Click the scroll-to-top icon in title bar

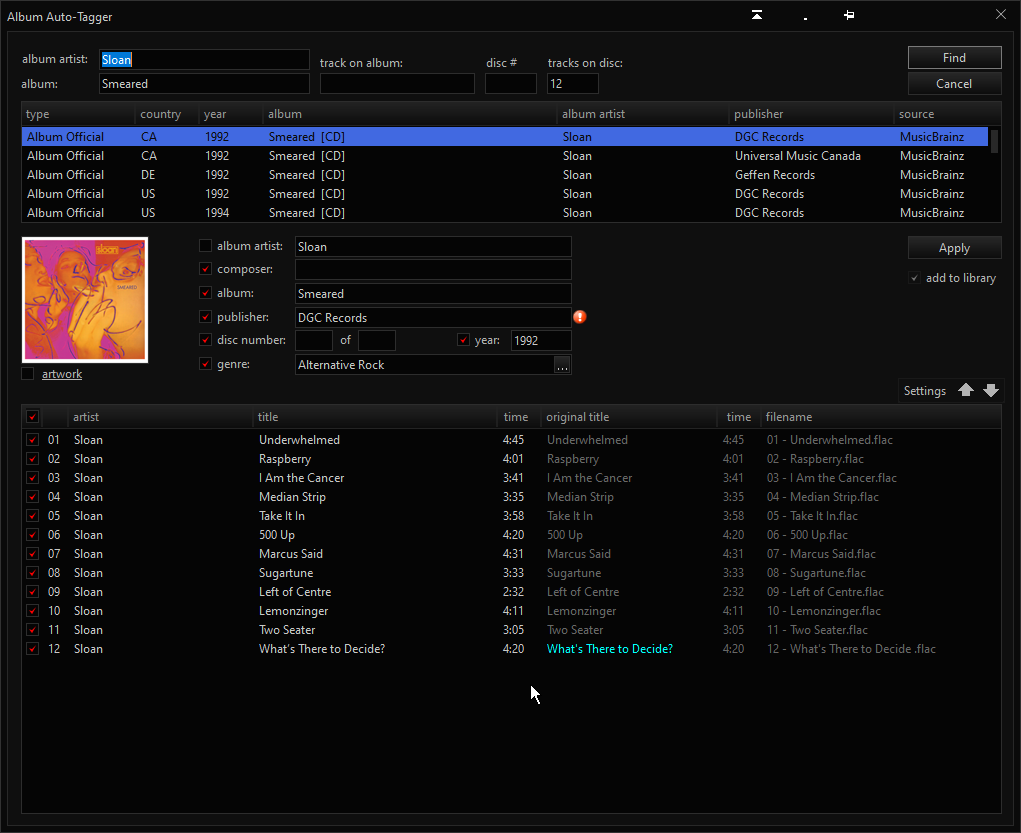(757, 15)
